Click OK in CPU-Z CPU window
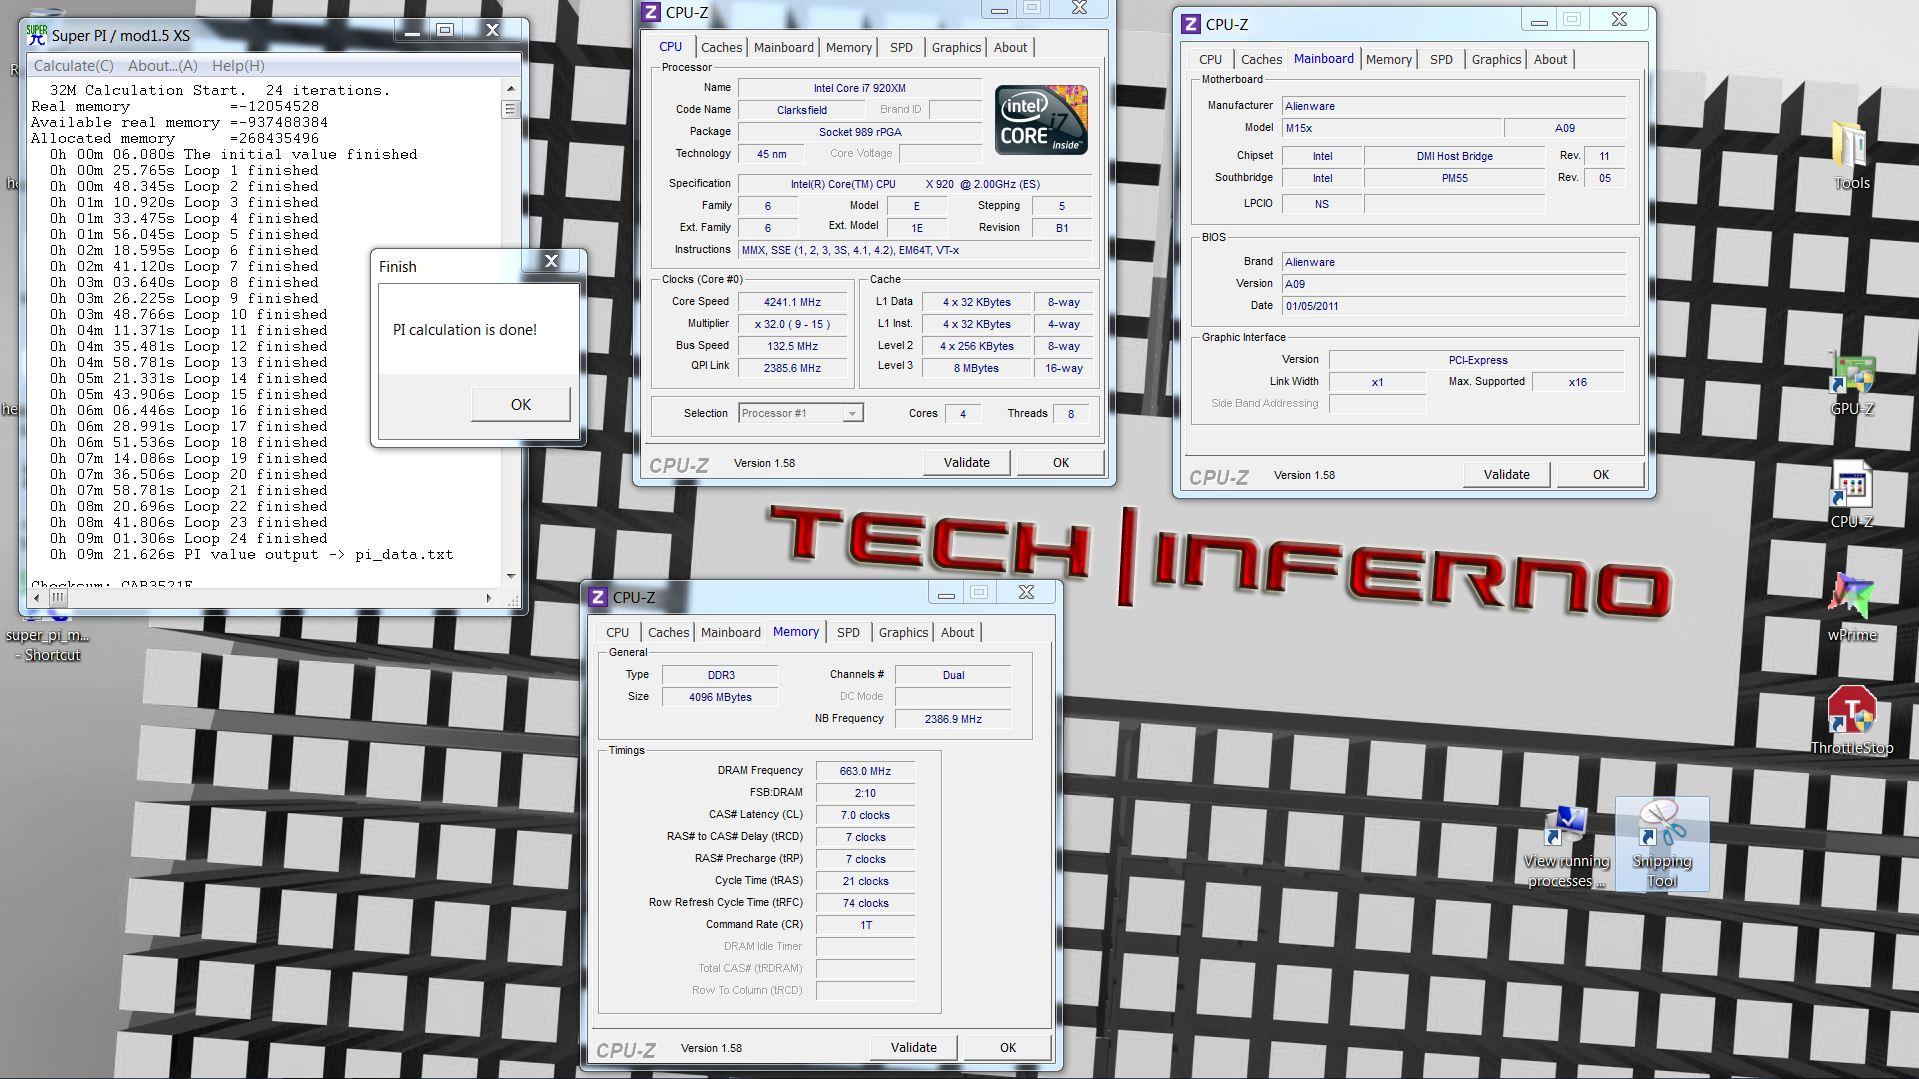 1060,462
